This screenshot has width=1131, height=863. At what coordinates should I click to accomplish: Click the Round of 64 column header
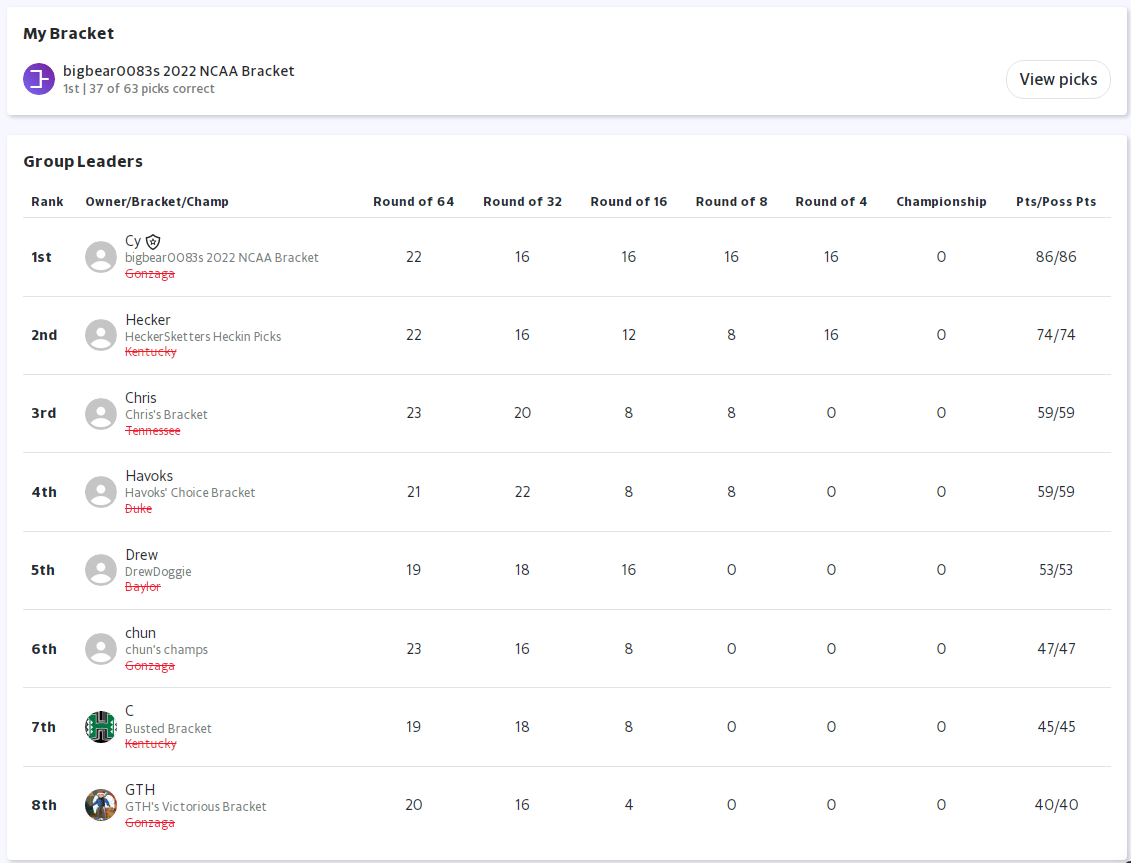coord(413,202)
